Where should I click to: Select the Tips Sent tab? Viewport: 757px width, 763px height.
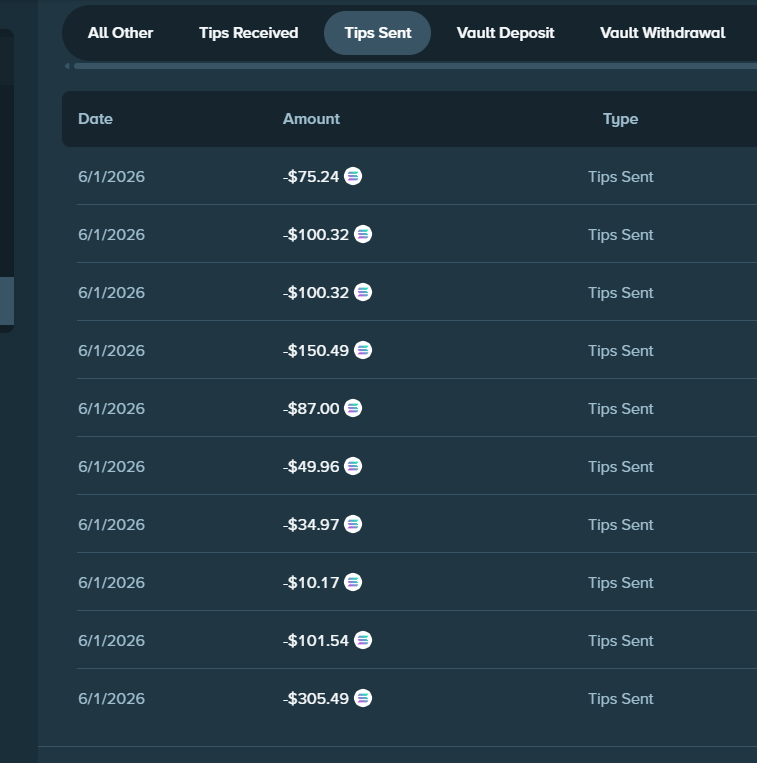[x=378, y=33]
